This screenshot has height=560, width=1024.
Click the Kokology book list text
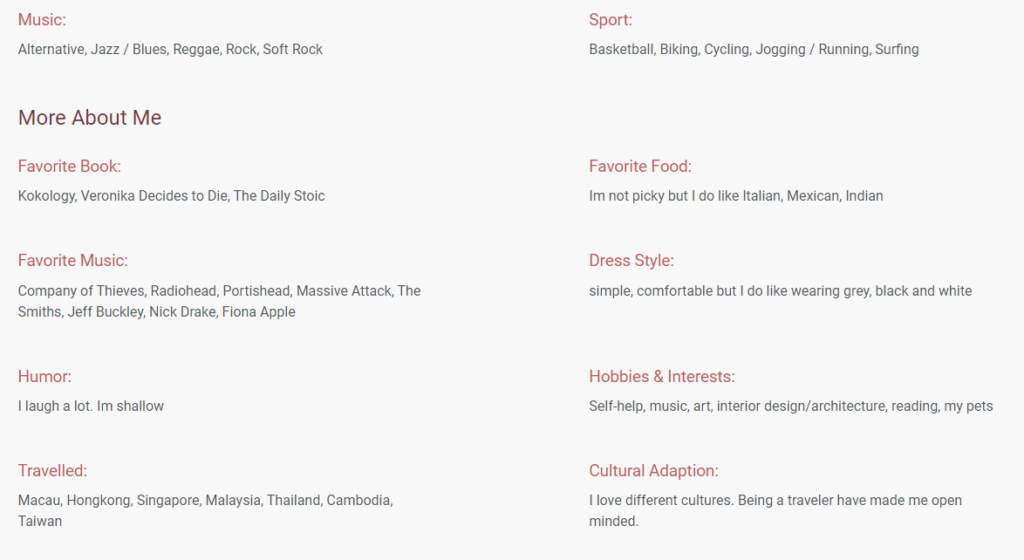pyautogui.click(x=171, y=196)
